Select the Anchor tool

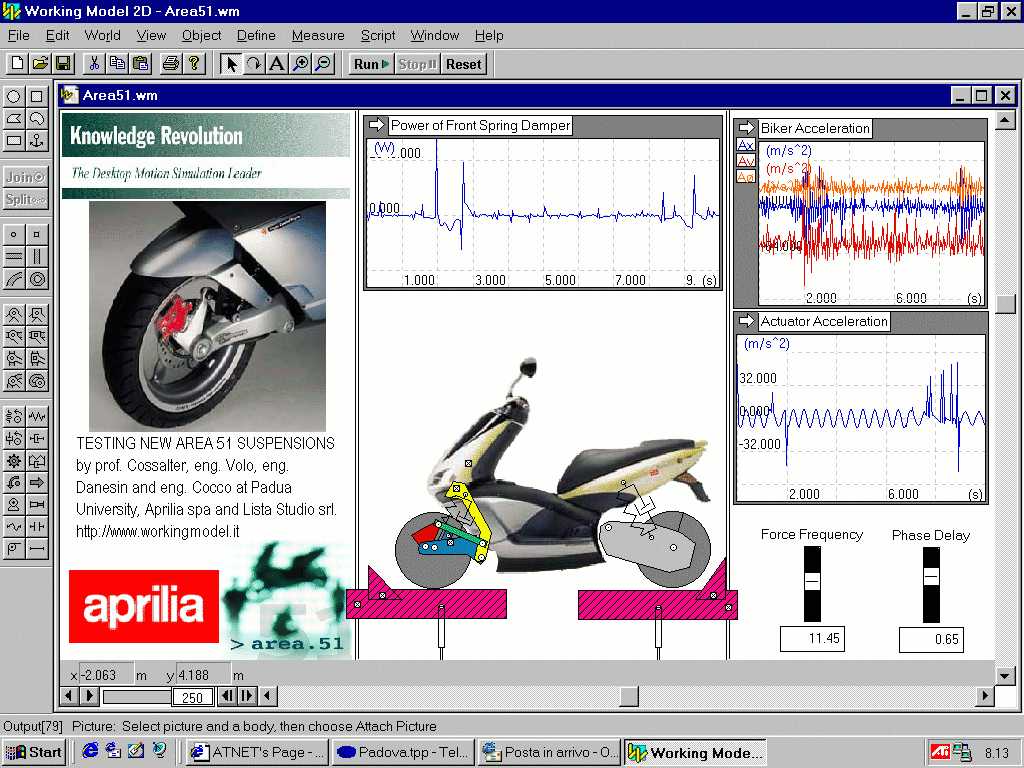(x=37, y=140)
